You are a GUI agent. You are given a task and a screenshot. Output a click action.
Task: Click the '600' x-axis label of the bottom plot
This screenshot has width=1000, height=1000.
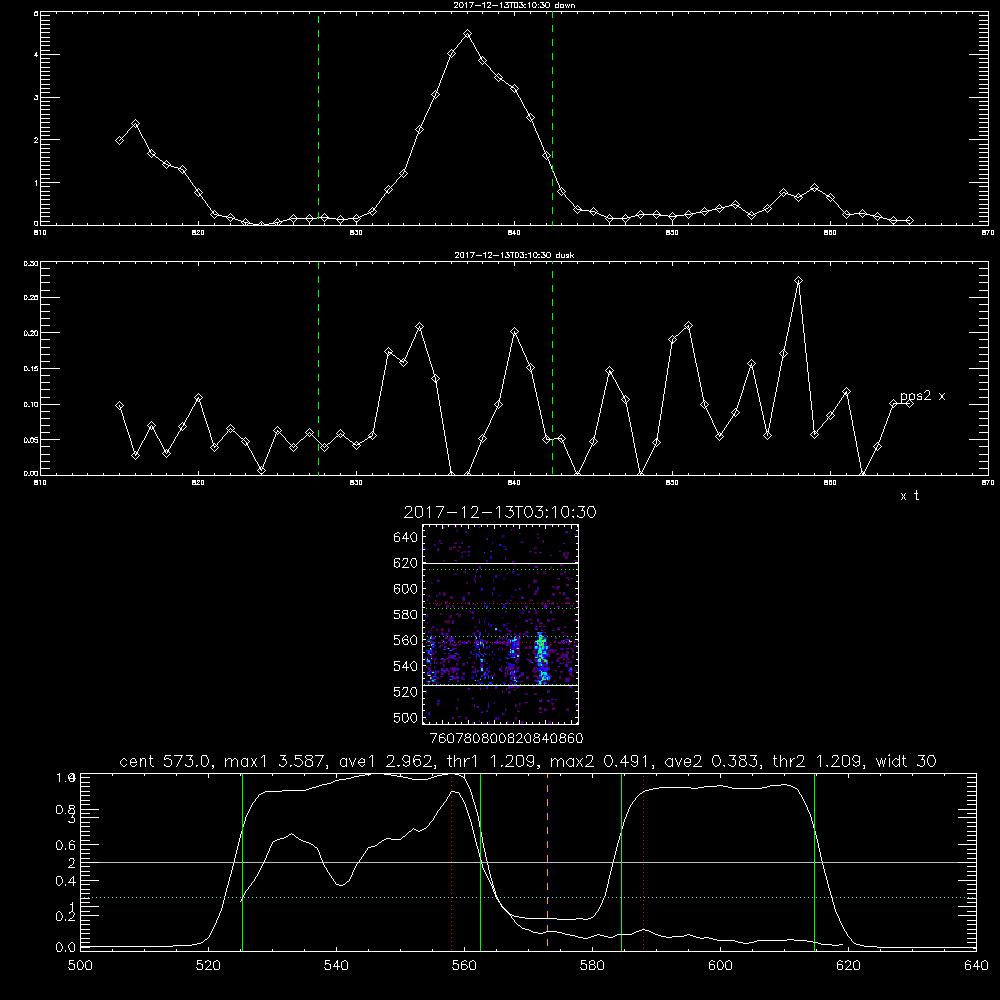(x=721, y=966)
